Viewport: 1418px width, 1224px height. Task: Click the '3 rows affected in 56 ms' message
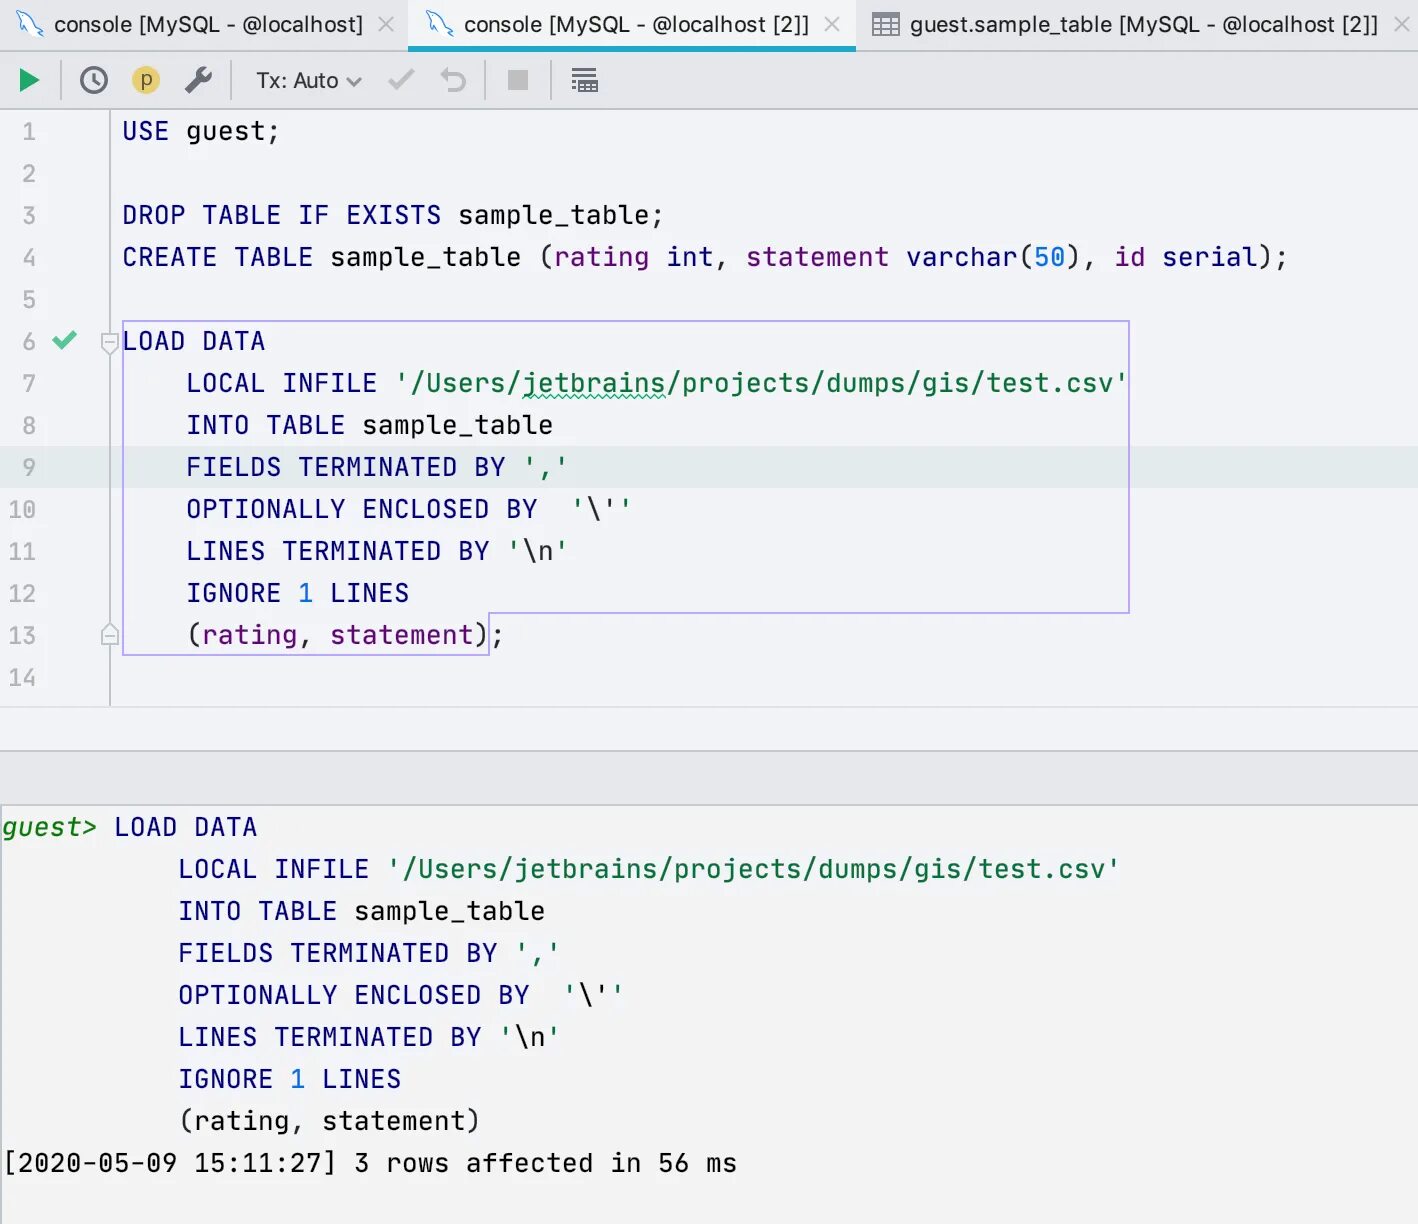pyautogui.click(x=545, y=1163)
